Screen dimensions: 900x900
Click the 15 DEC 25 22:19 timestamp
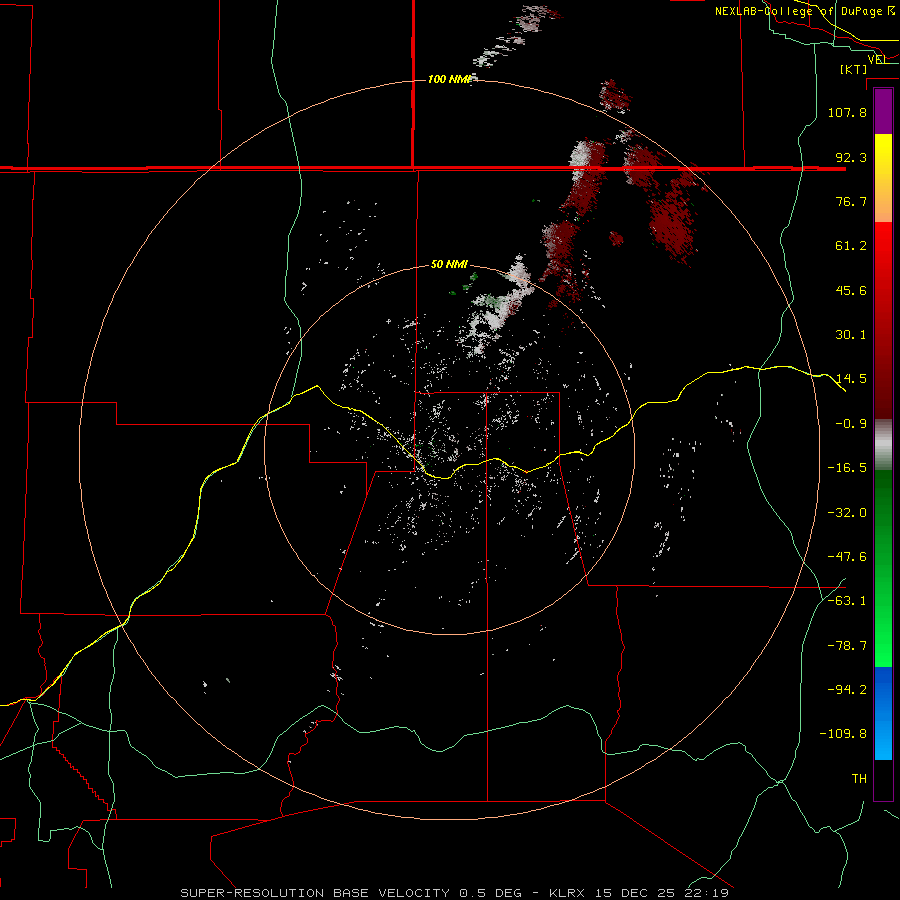[662, 893]
